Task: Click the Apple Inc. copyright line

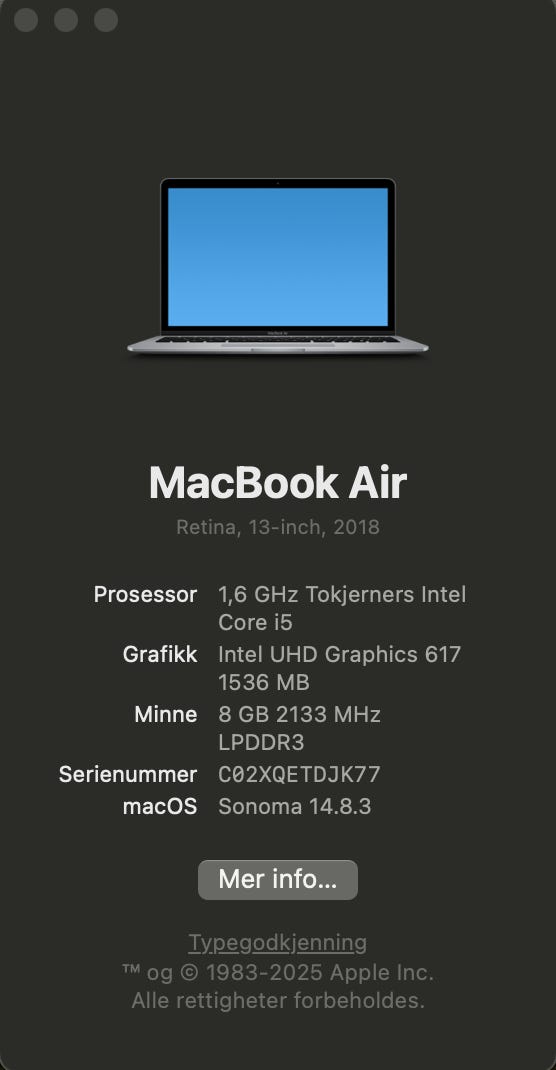Action: pyautogui.click(x=278, y=972)
